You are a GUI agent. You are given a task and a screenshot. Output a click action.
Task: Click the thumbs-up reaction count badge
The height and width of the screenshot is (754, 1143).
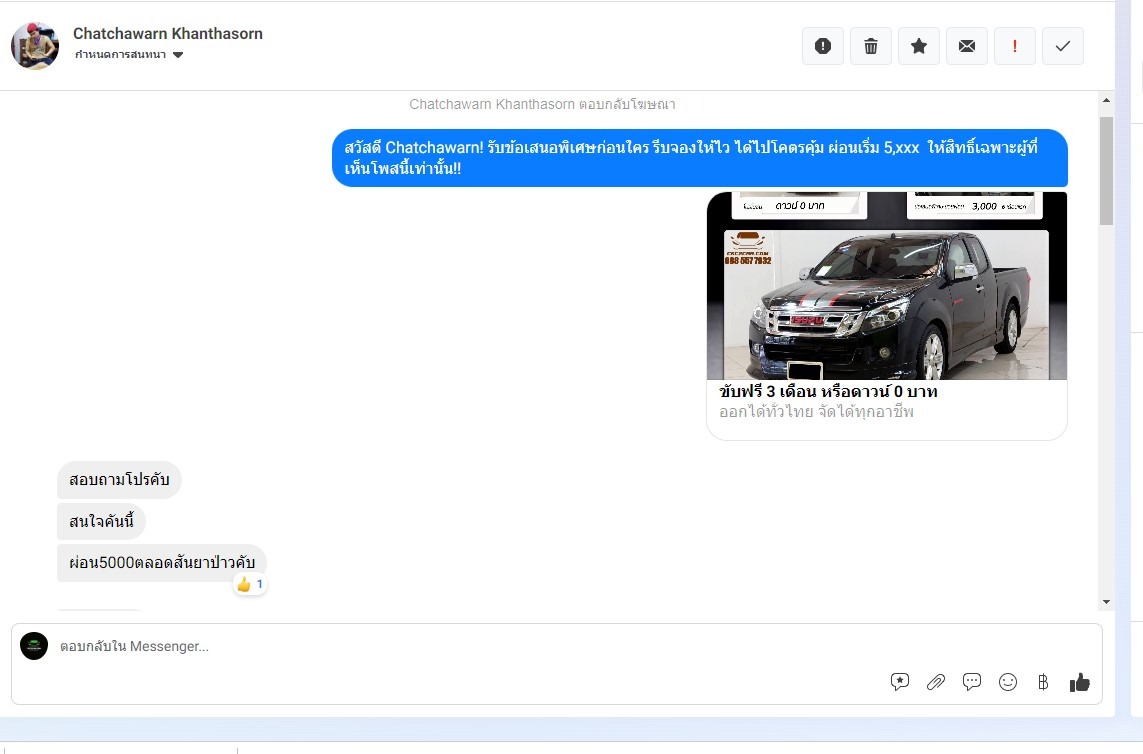250,584
